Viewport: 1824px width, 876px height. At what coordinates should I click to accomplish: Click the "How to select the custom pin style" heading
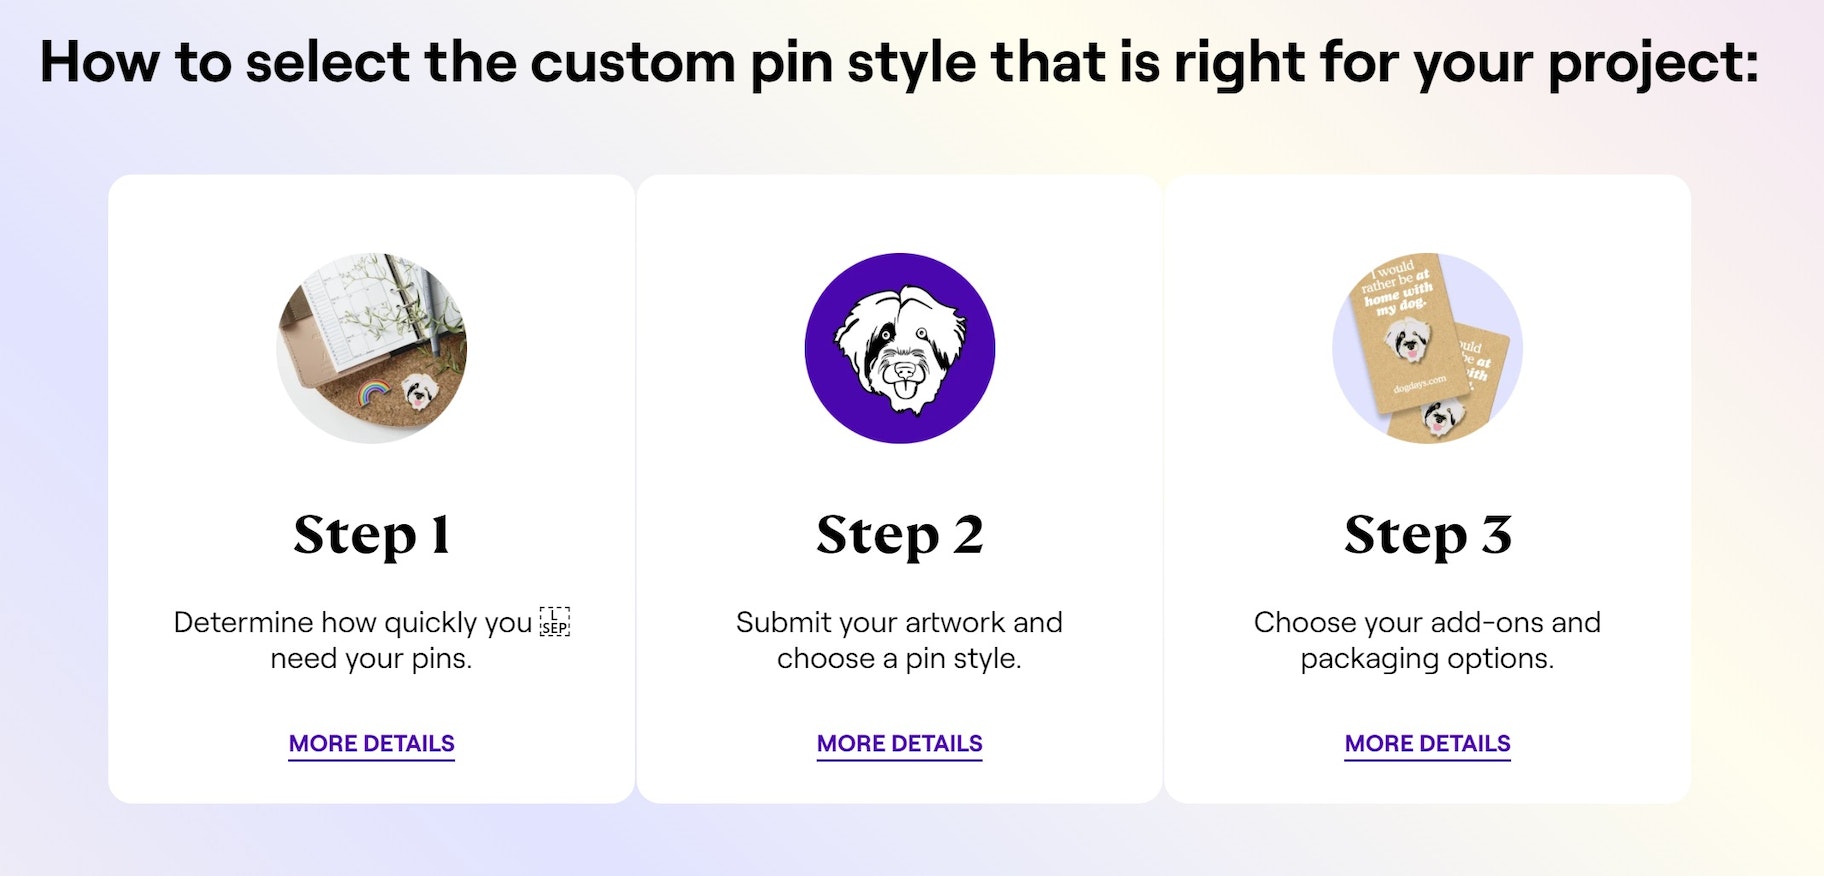[899, 62]
